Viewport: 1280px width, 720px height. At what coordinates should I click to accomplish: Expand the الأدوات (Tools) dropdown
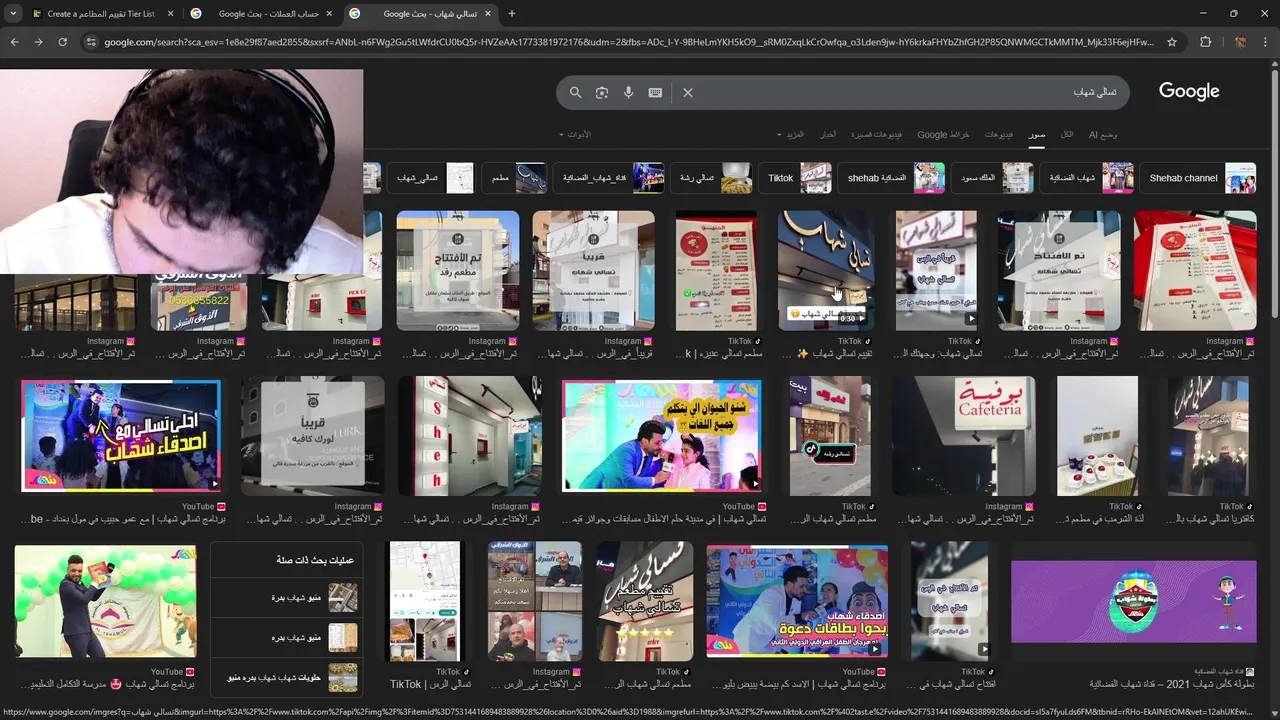[575, 134]
